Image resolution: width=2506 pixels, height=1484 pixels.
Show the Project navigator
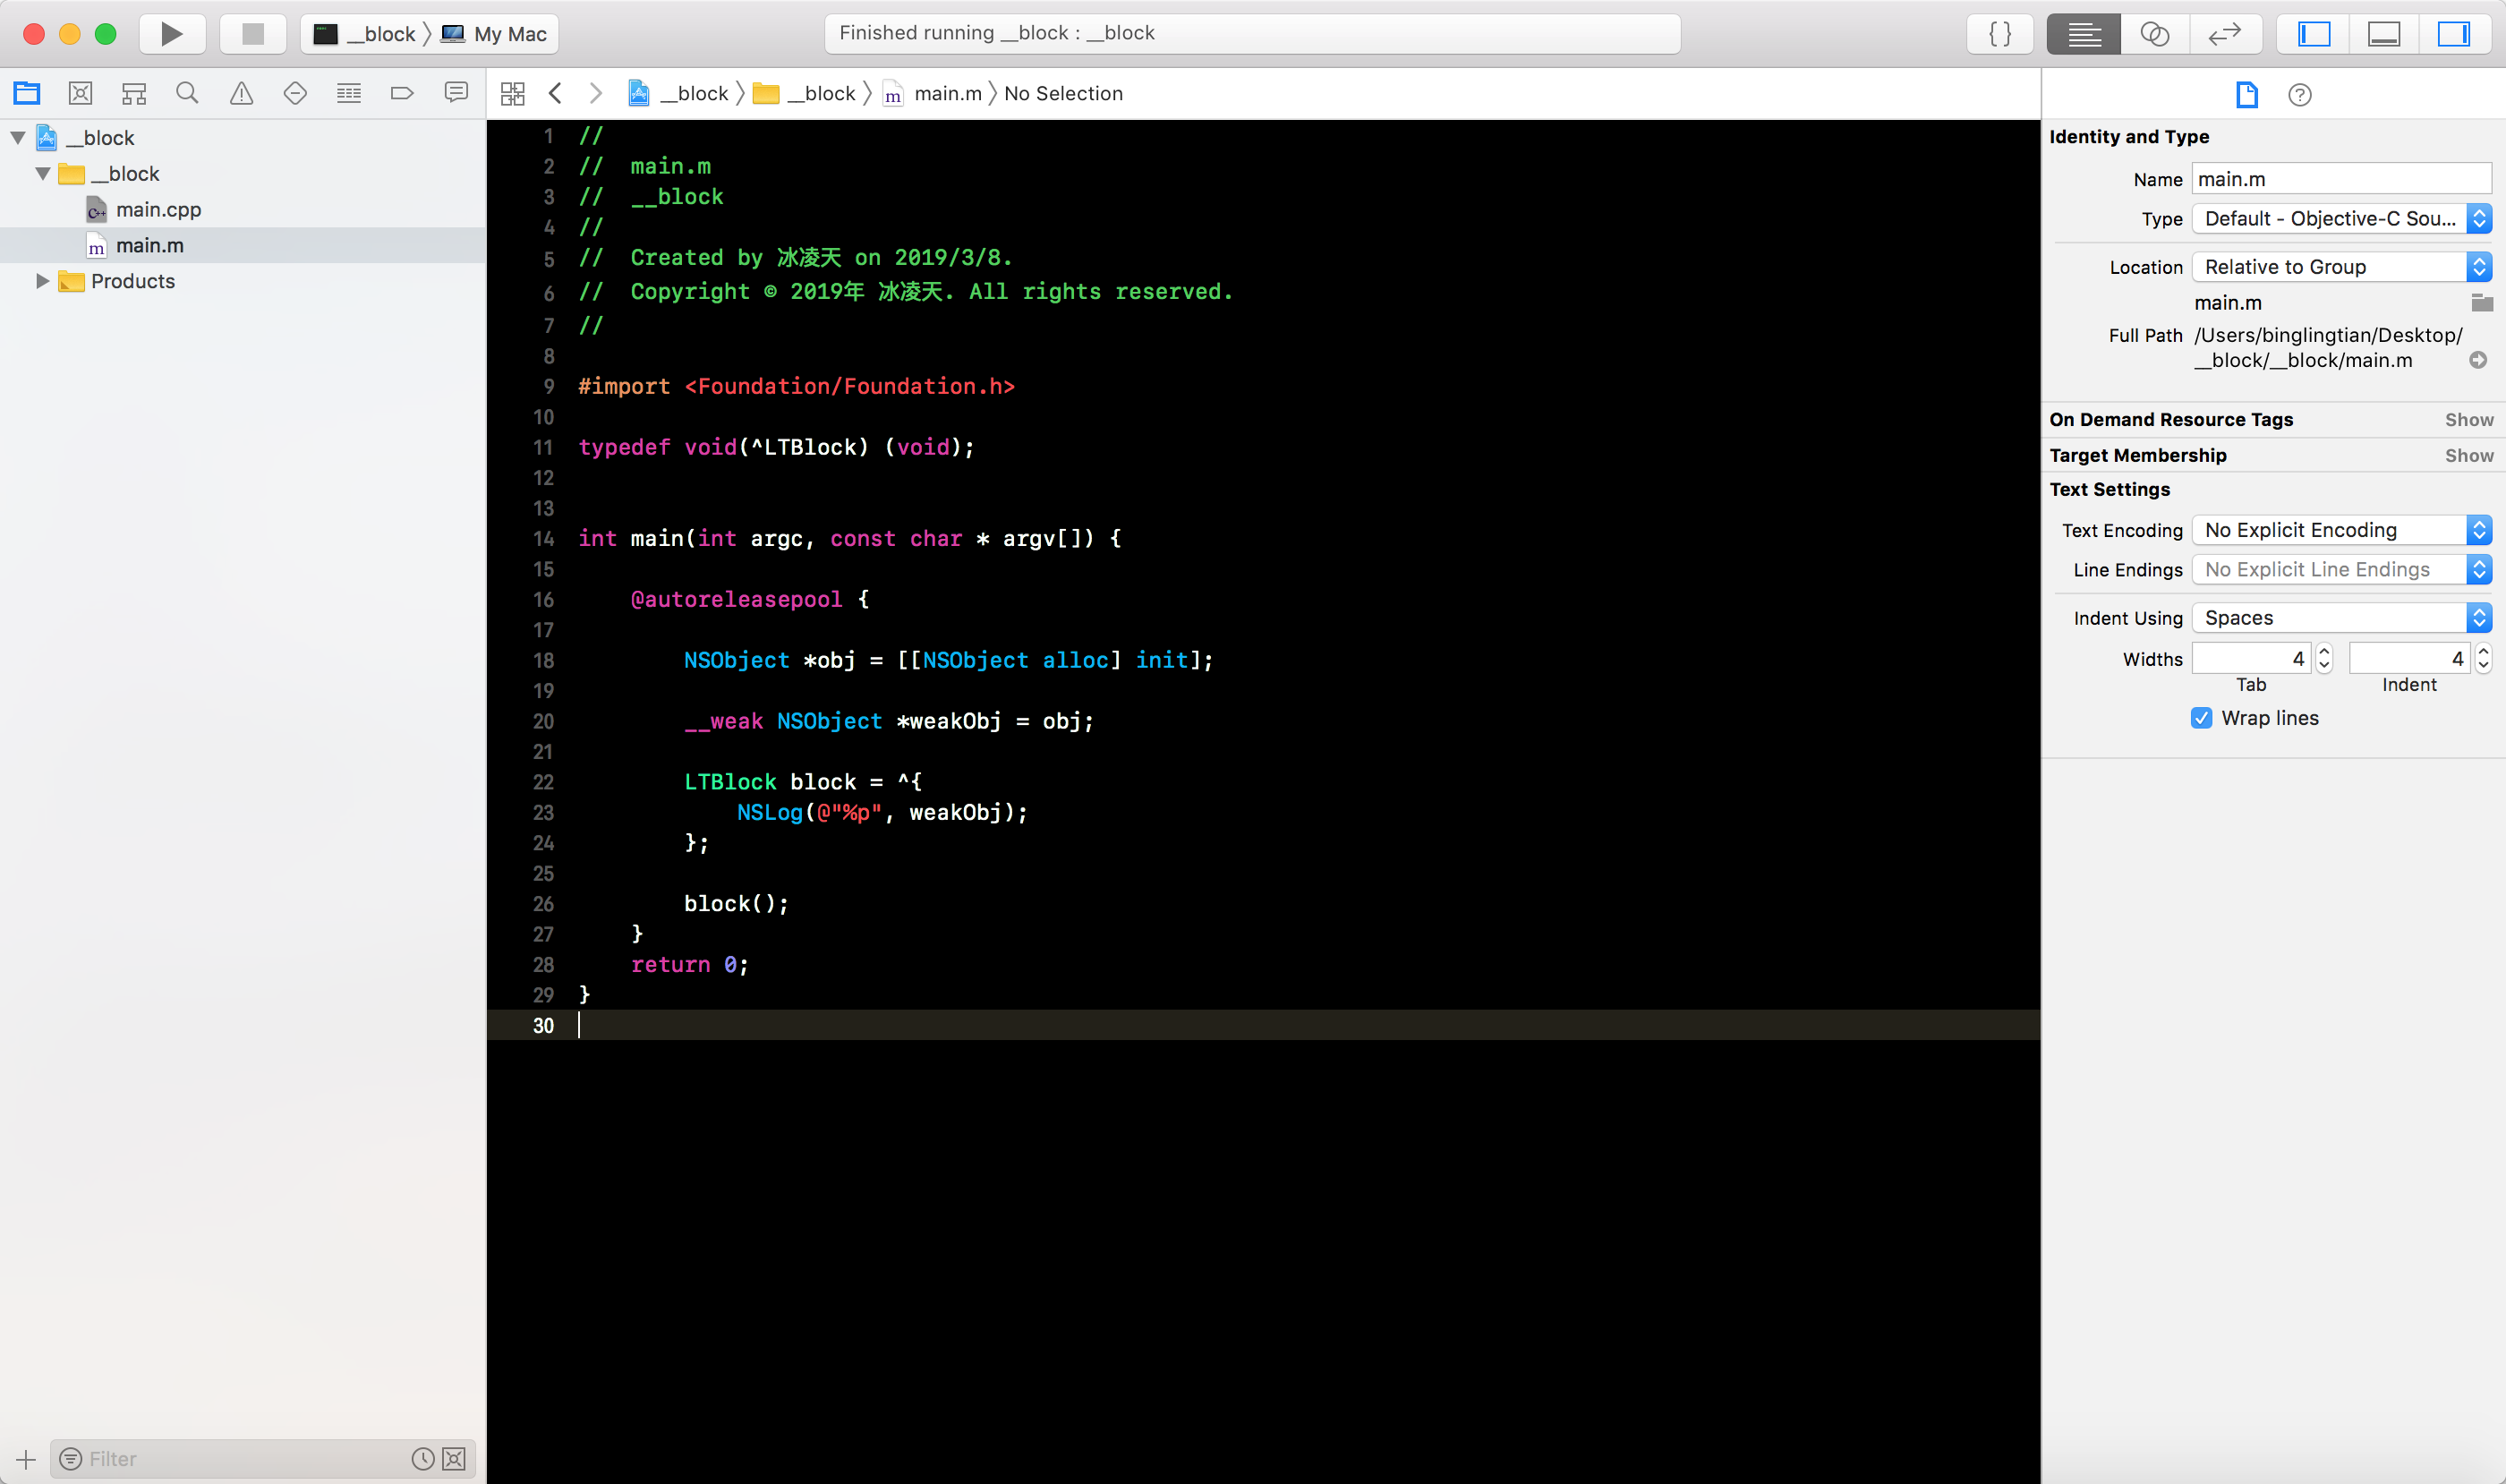point(27,93)
